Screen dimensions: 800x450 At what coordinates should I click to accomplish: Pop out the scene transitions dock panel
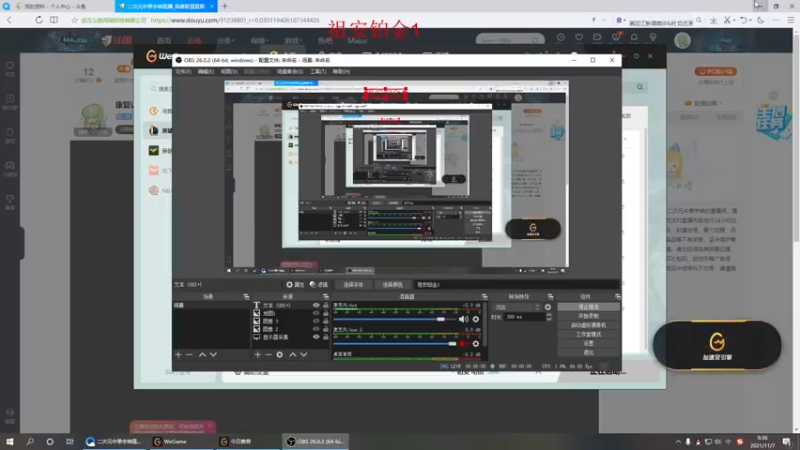(550, 296)
